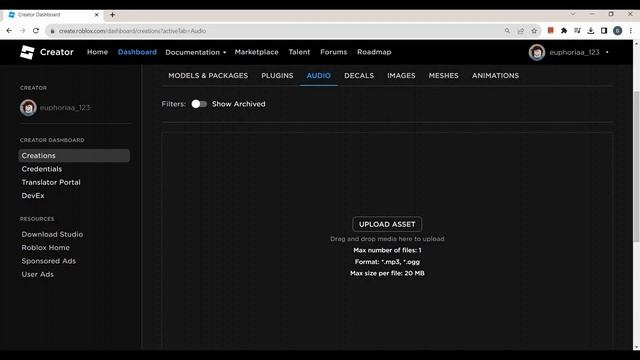Click the tab search chevron in title bar
640x360 pixels.
point(573,14)
